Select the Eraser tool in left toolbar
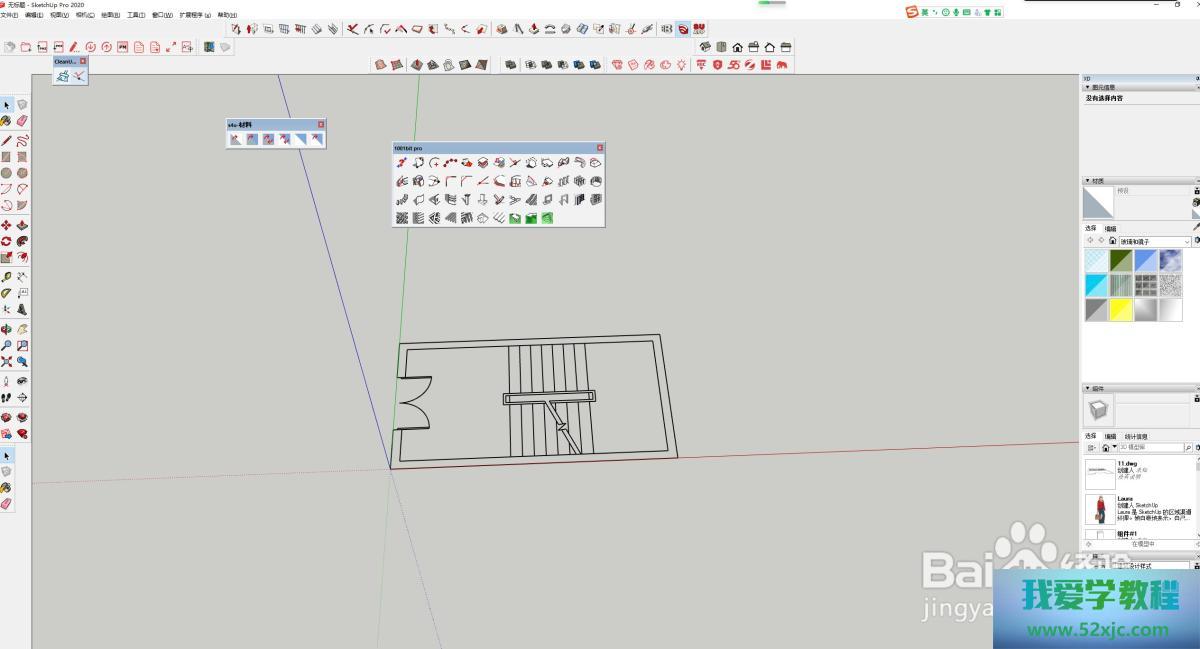The height and width of the screenshot is (649, 1200). pos(22,121)
